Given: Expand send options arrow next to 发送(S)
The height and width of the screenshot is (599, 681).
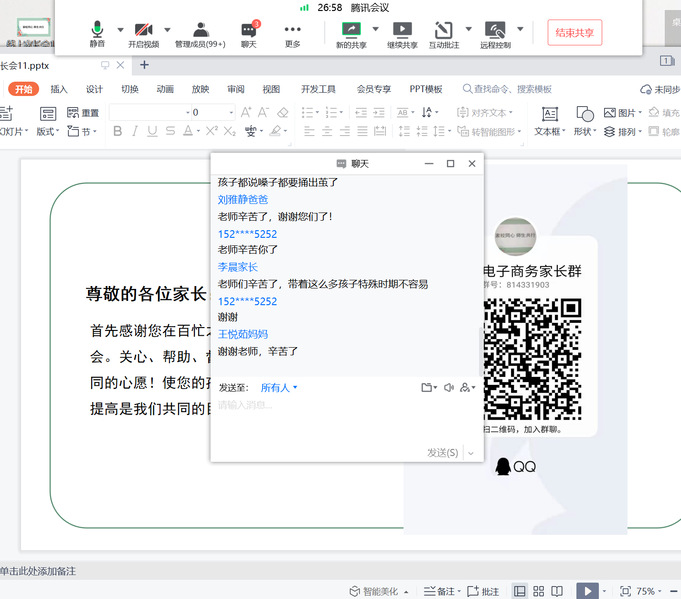Looking at the screenshot, I should [470, 453].
